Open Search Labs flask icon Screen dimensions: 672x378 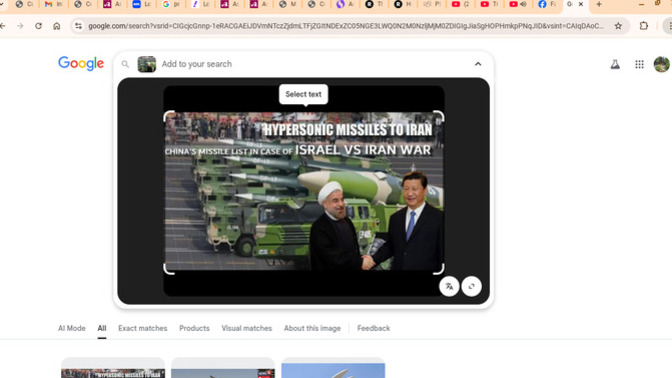click(x=615, y=64)
